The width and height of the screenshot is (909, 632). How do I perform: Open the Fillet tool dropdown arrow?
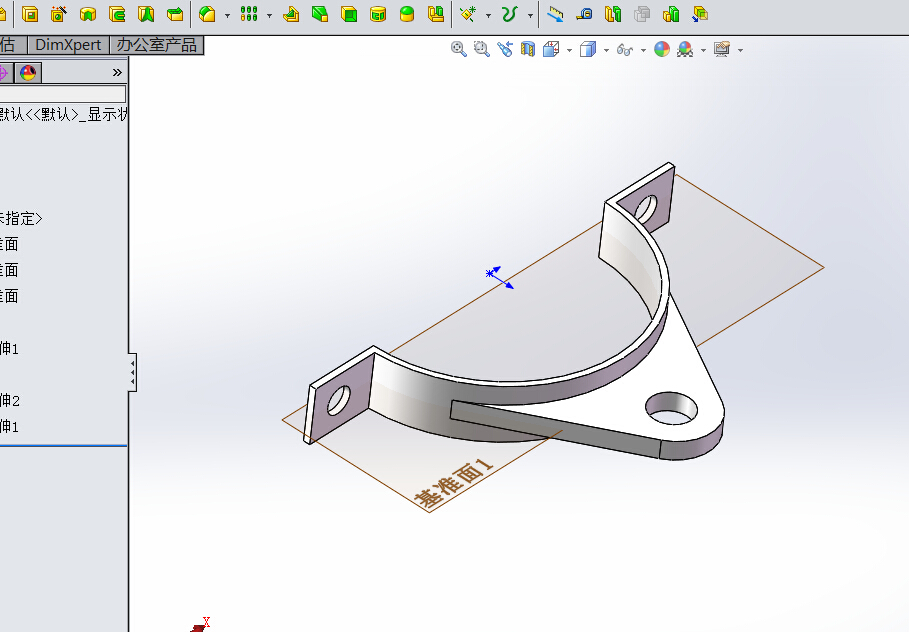[227, 16]
